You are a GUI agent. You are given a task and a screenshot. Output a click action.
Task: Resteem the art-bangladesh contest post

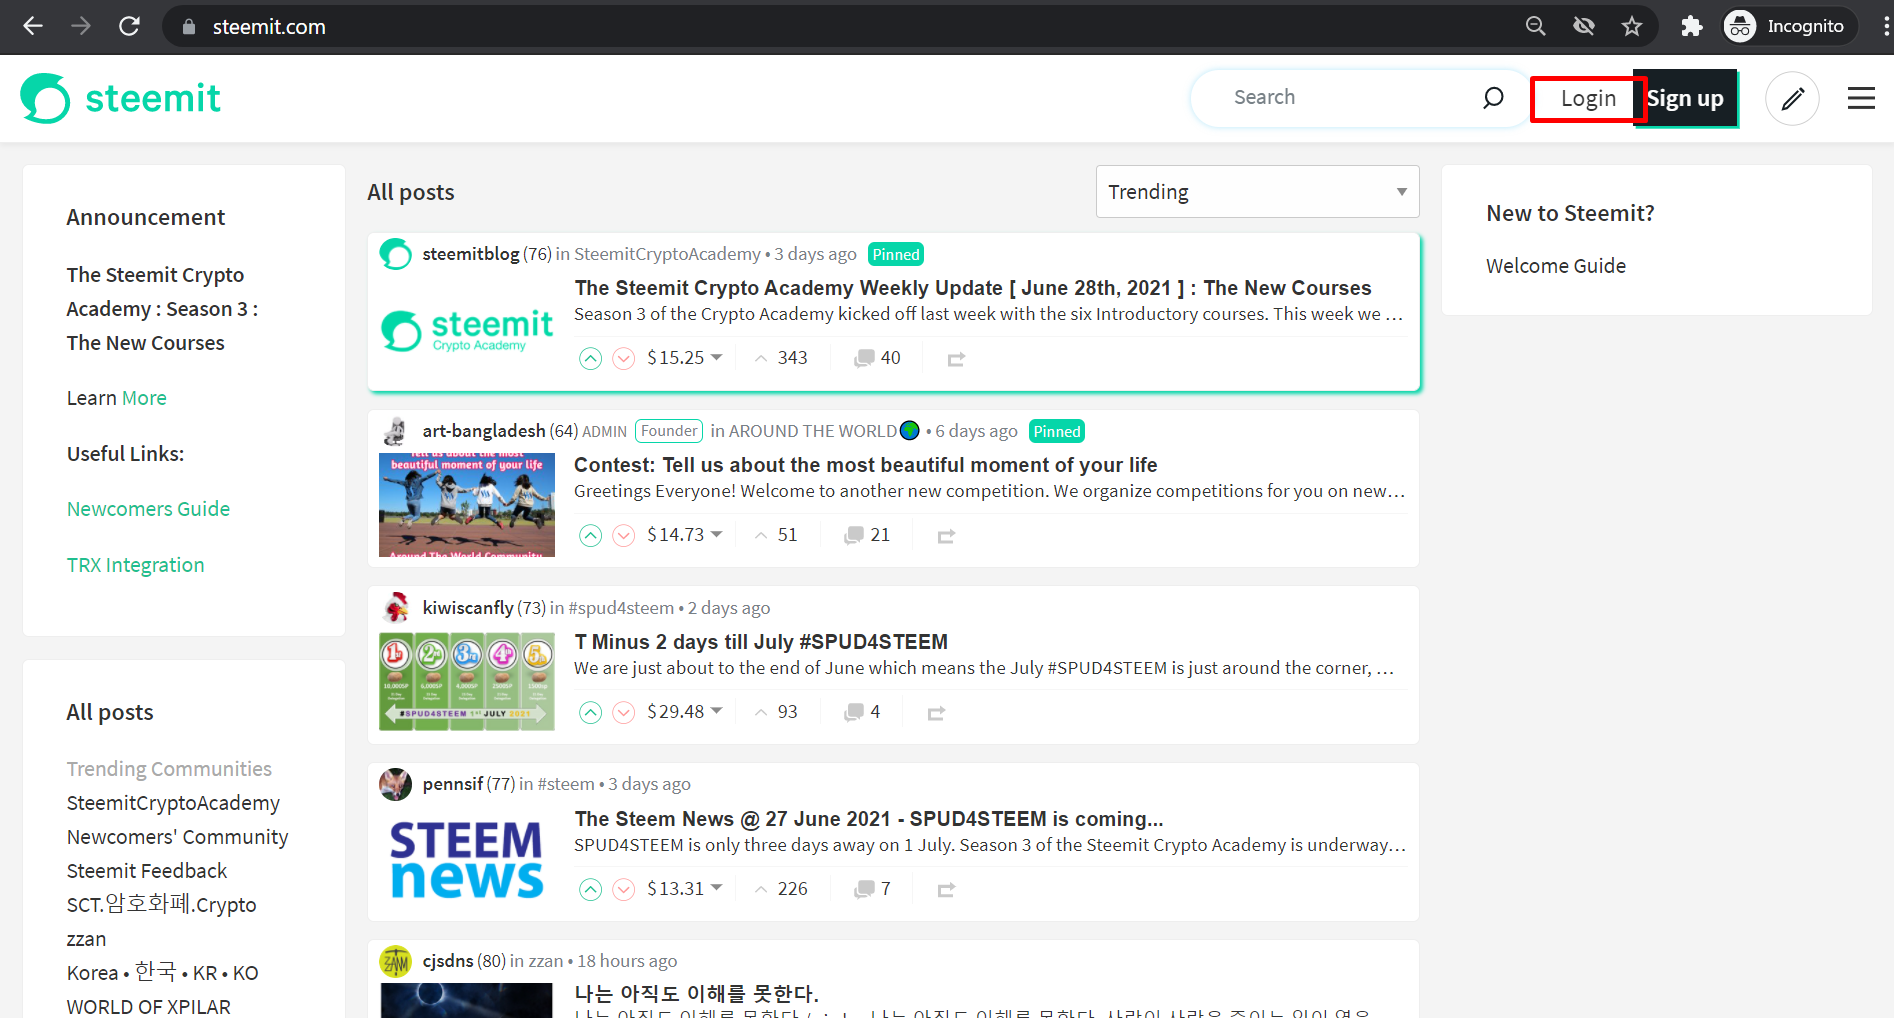946,536
